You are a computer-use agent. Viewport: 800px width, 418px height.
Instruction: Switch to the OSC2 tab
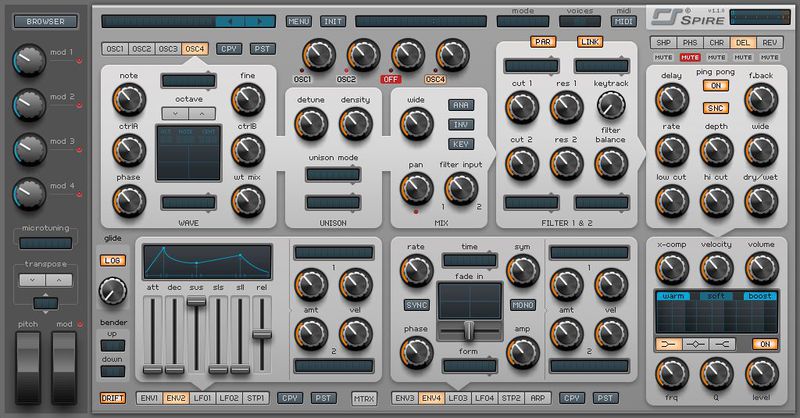142,48
